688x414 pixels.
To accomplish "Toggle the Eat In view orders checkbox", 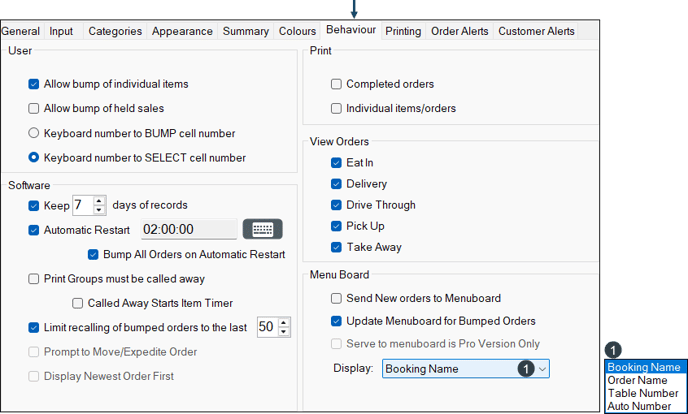I will pos(336,163).
